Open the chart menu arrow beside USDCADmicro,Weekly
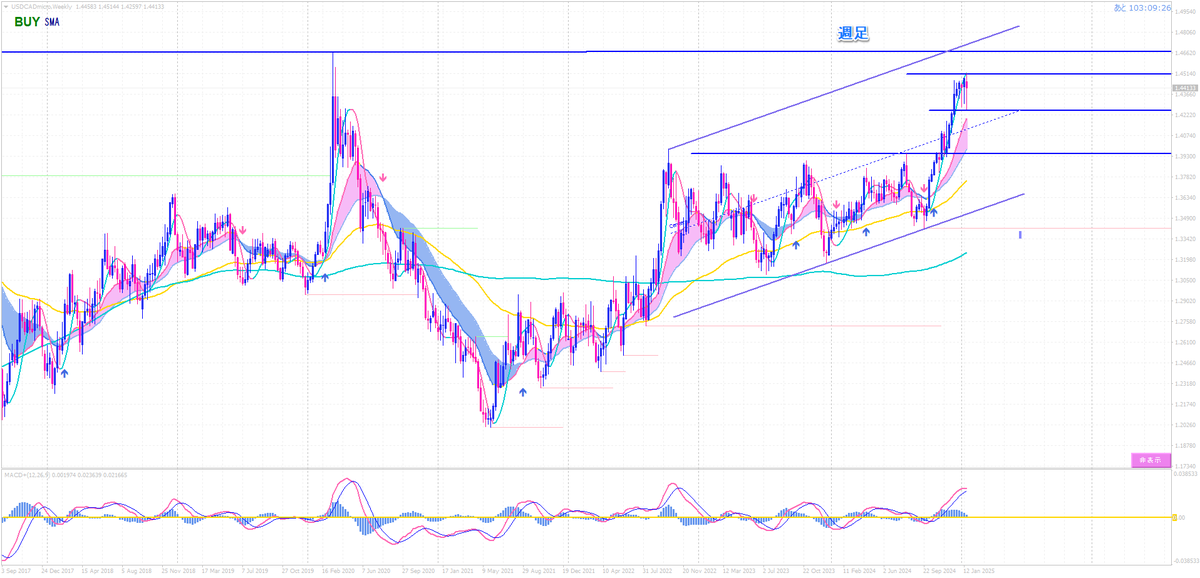Image resolution: width=1200 pixels, height=578 pixels. point(5,7)
